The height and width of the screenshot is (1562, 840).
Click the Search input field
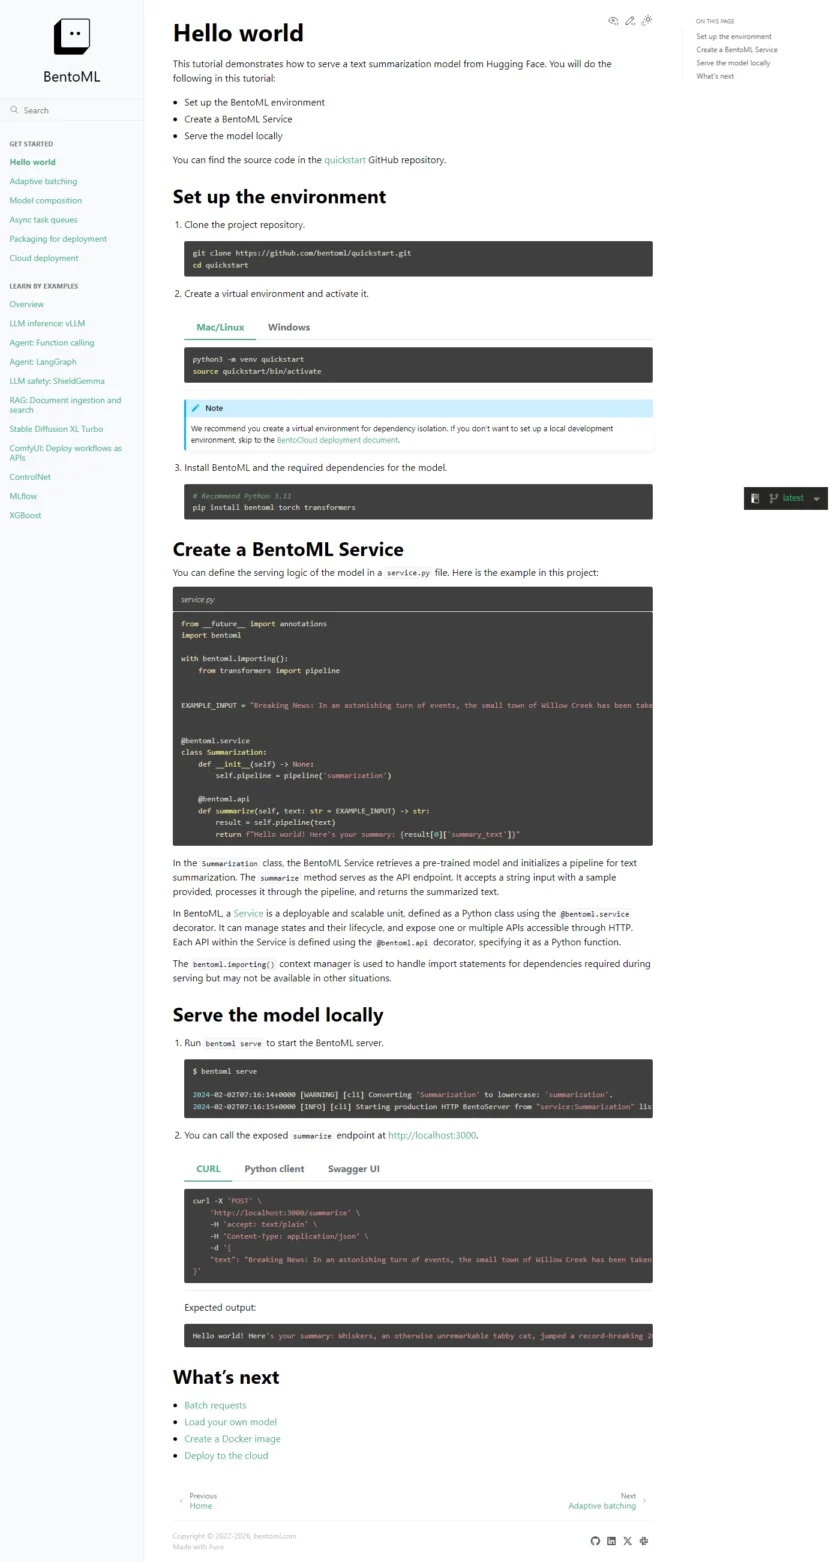pyautogui.click(x=70, y=110)
